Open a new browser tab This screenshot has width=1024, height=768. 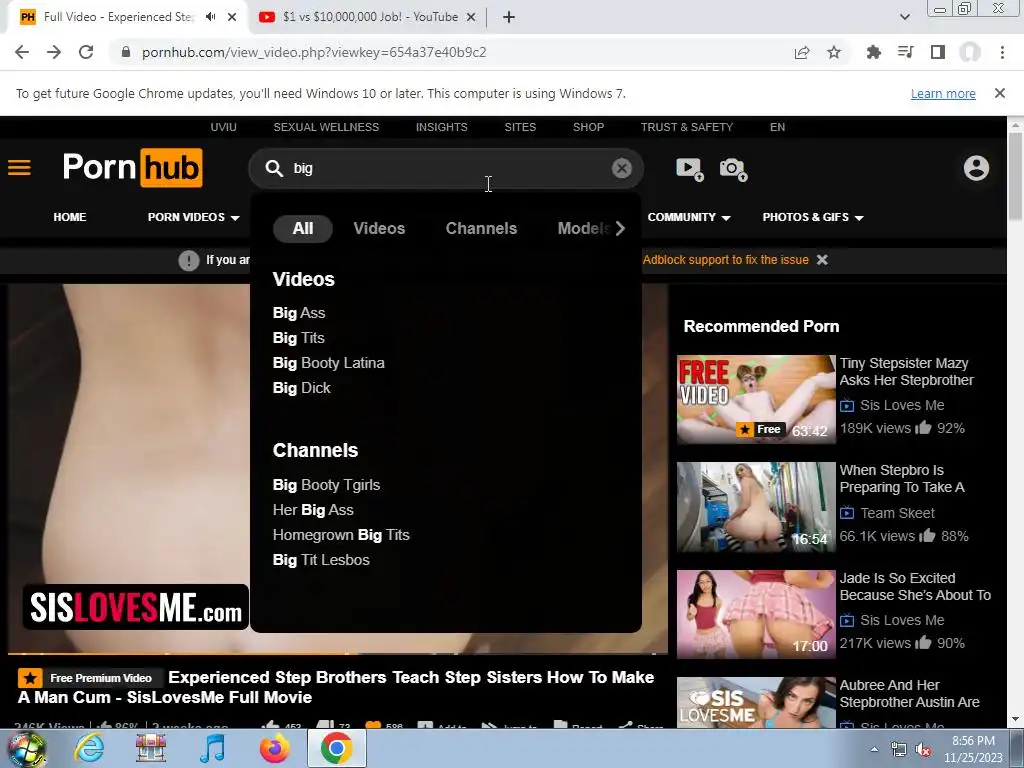coord(509,17)
